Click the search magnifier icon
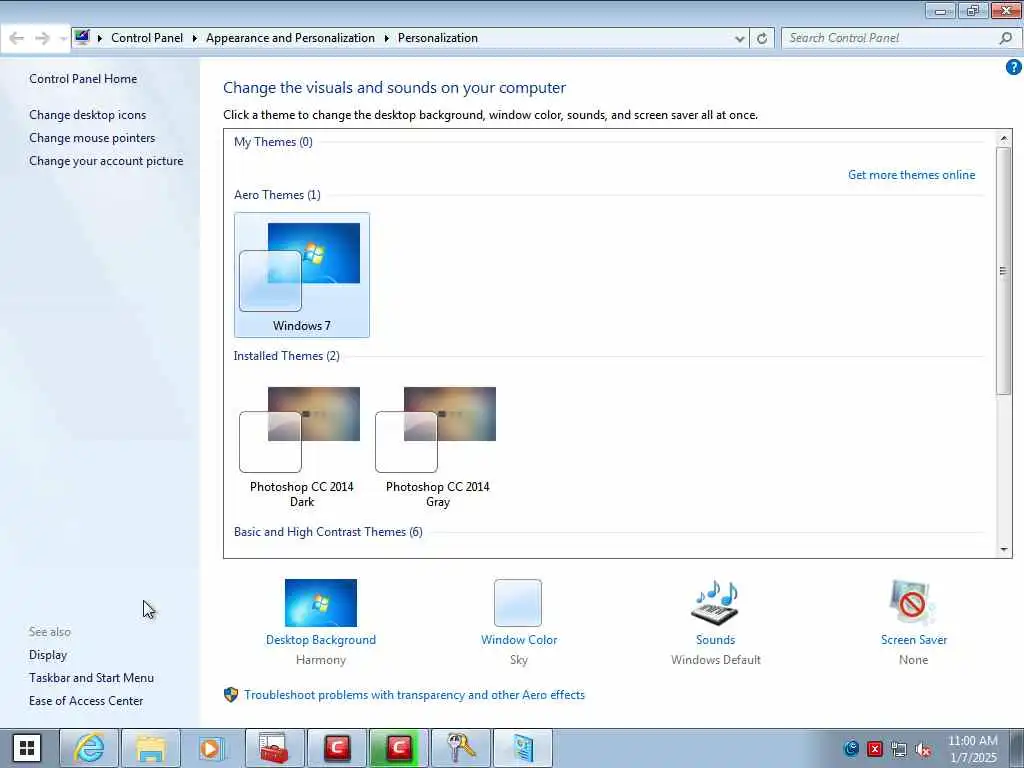Viewport: 1024px width, 768px height. pyautogui.click(x=1005, y=39)
